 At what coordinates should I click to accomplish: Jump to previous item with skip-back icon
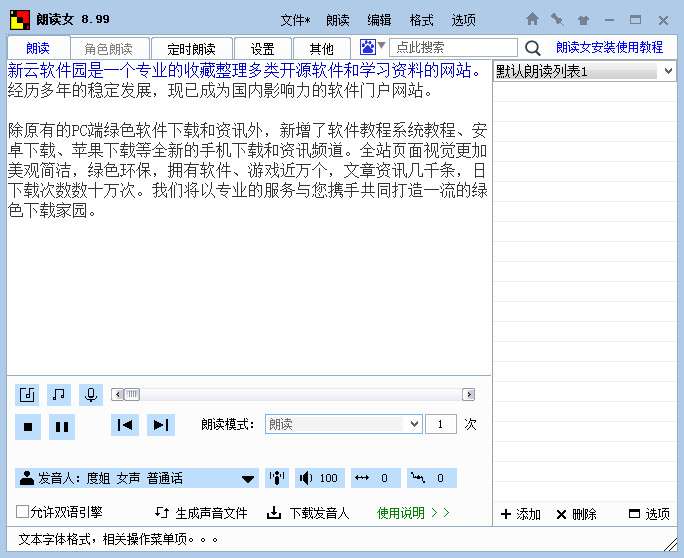pos(125,425)
